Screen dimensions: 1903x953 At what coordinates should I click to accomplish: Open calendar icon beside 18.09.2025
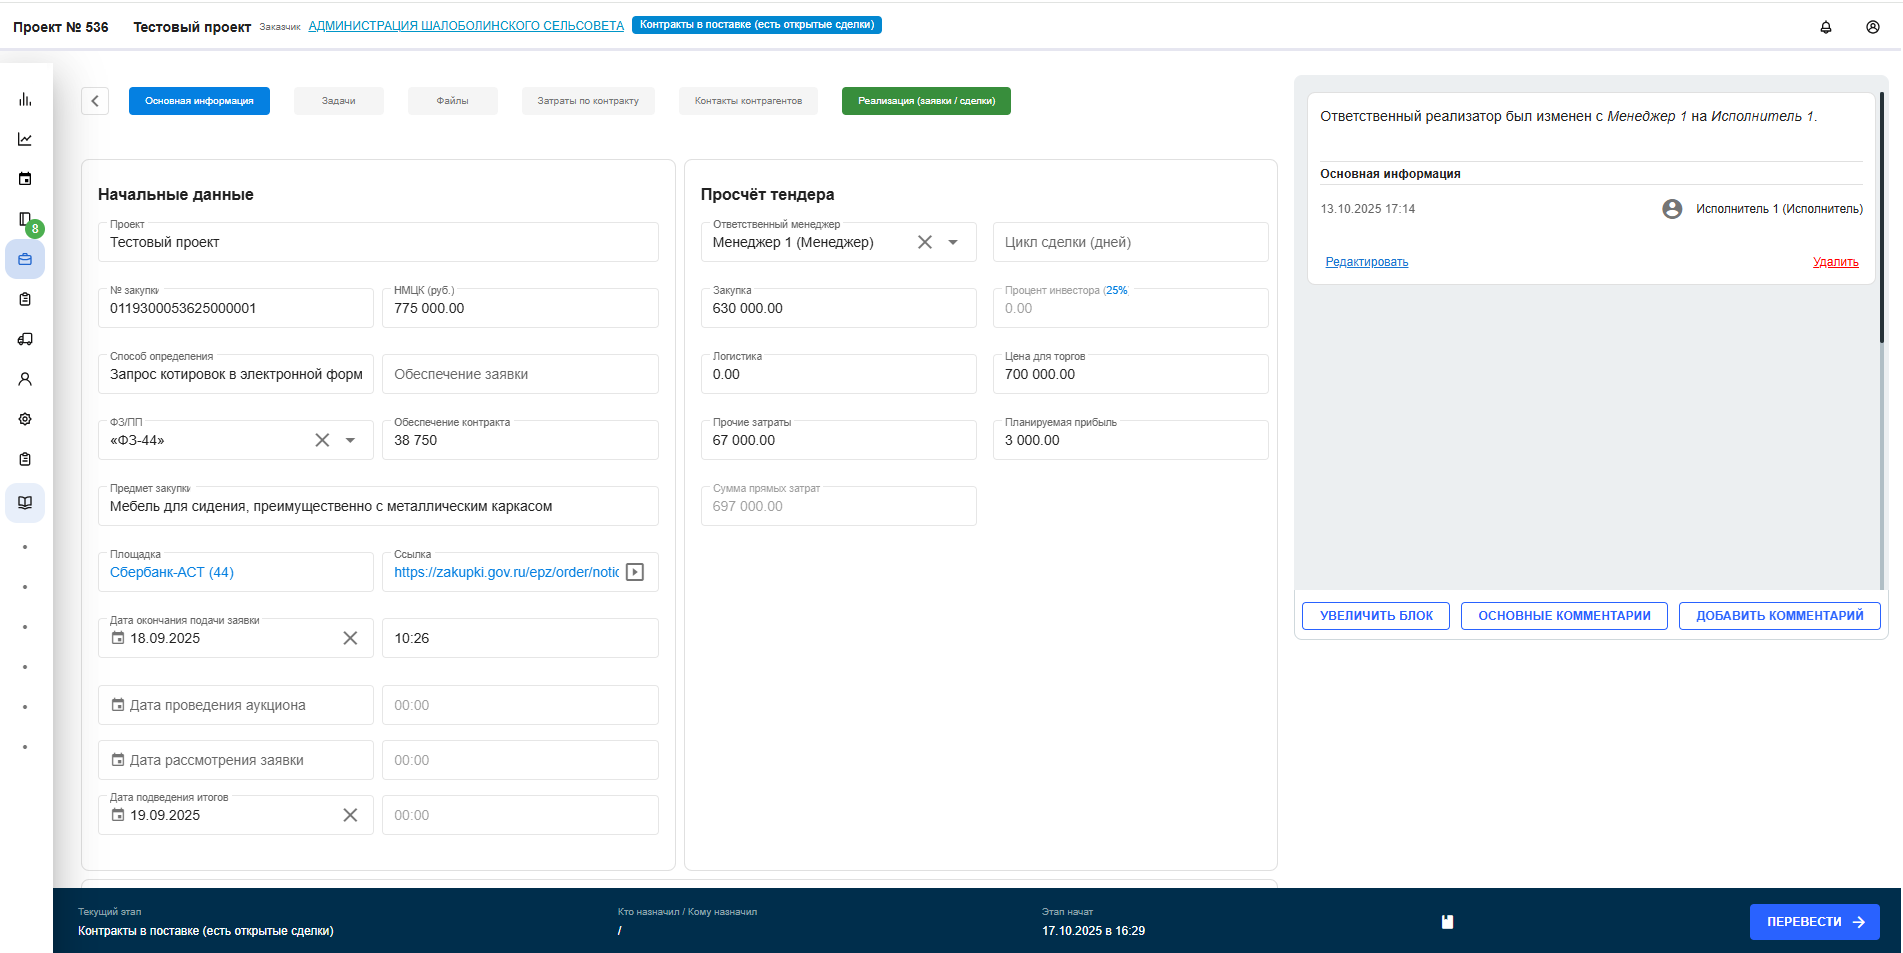[x=118, y=638]
